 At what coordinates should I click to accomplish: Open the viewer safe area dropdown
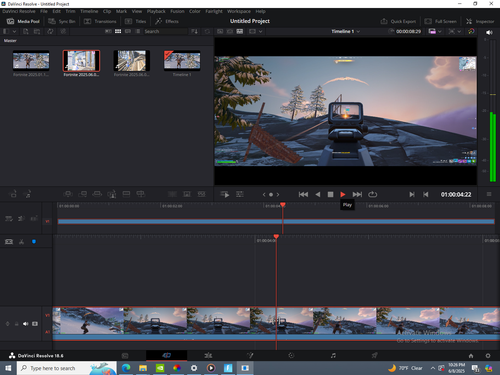pyautogui.click(x=261, y=31)
